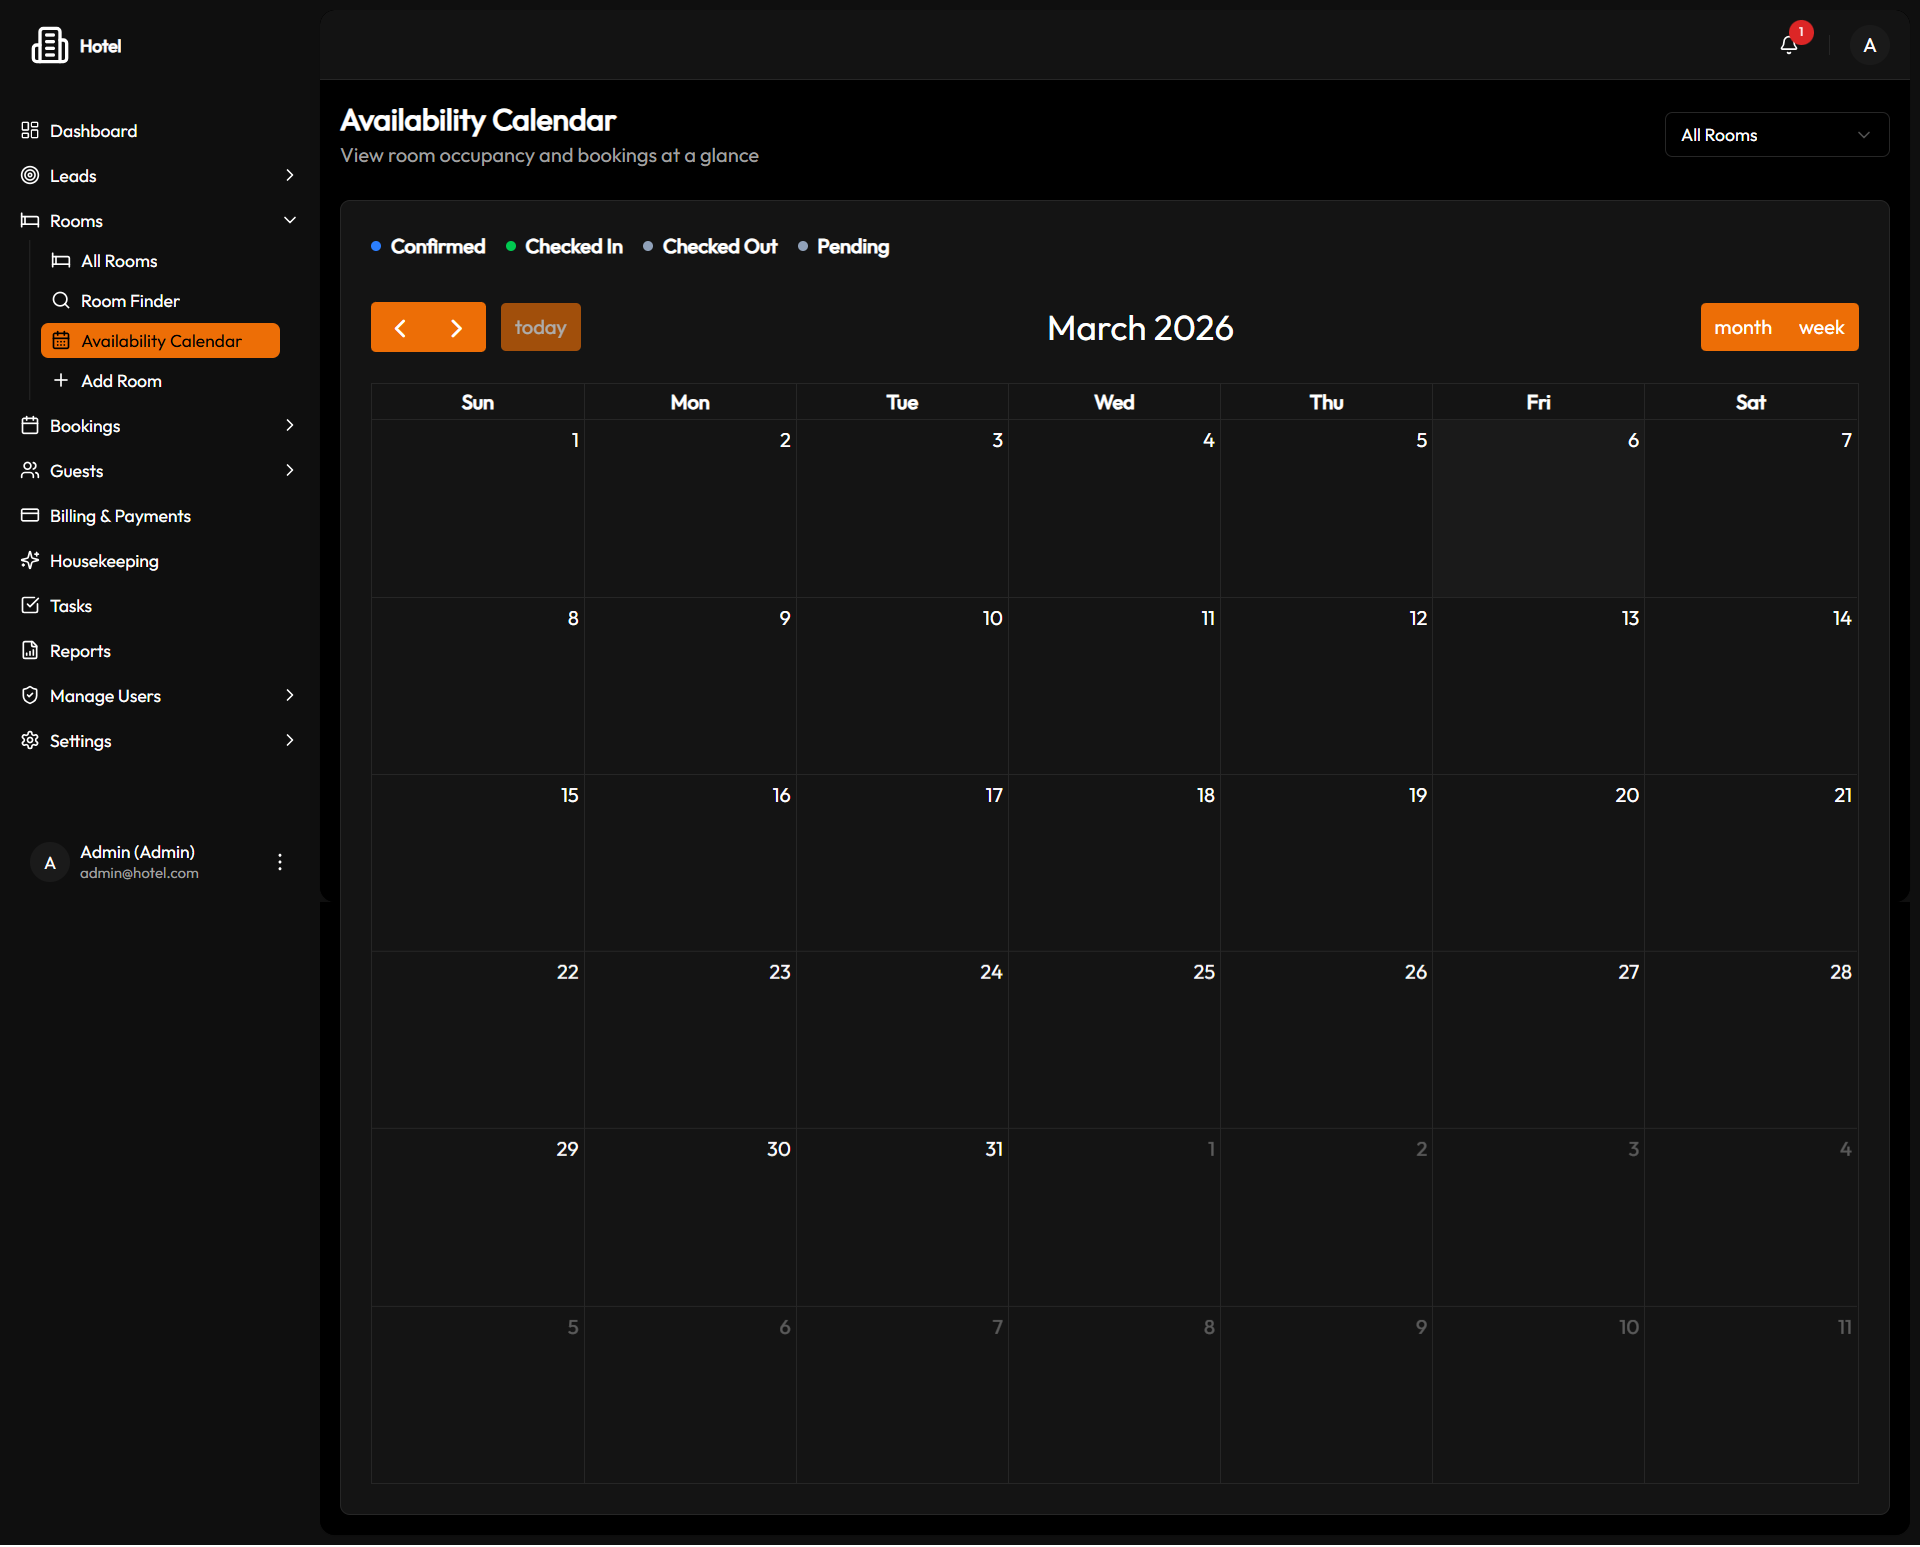This screenshot has width=1920, height=1547.
Task: Go to previous month arrow
Action: [x=400, y=328]
